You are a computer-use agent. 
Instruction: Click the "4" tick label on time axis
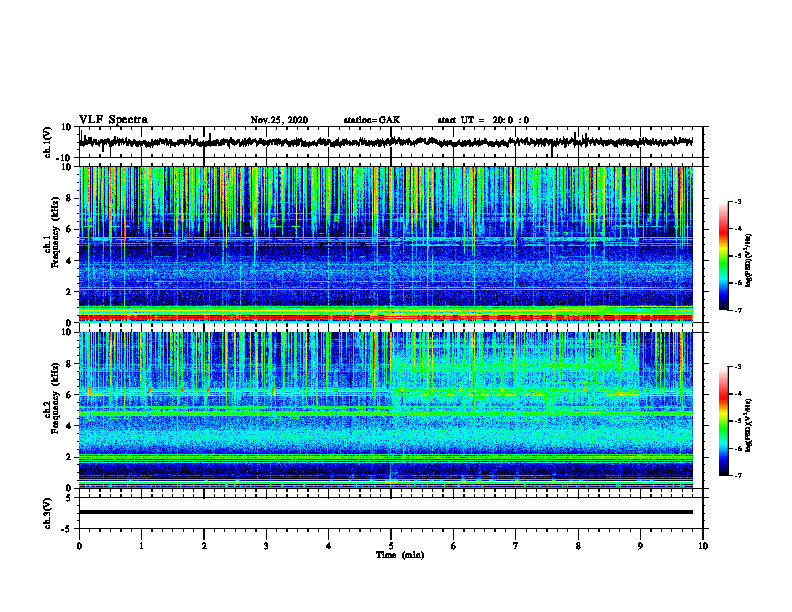tap(328, 546)
